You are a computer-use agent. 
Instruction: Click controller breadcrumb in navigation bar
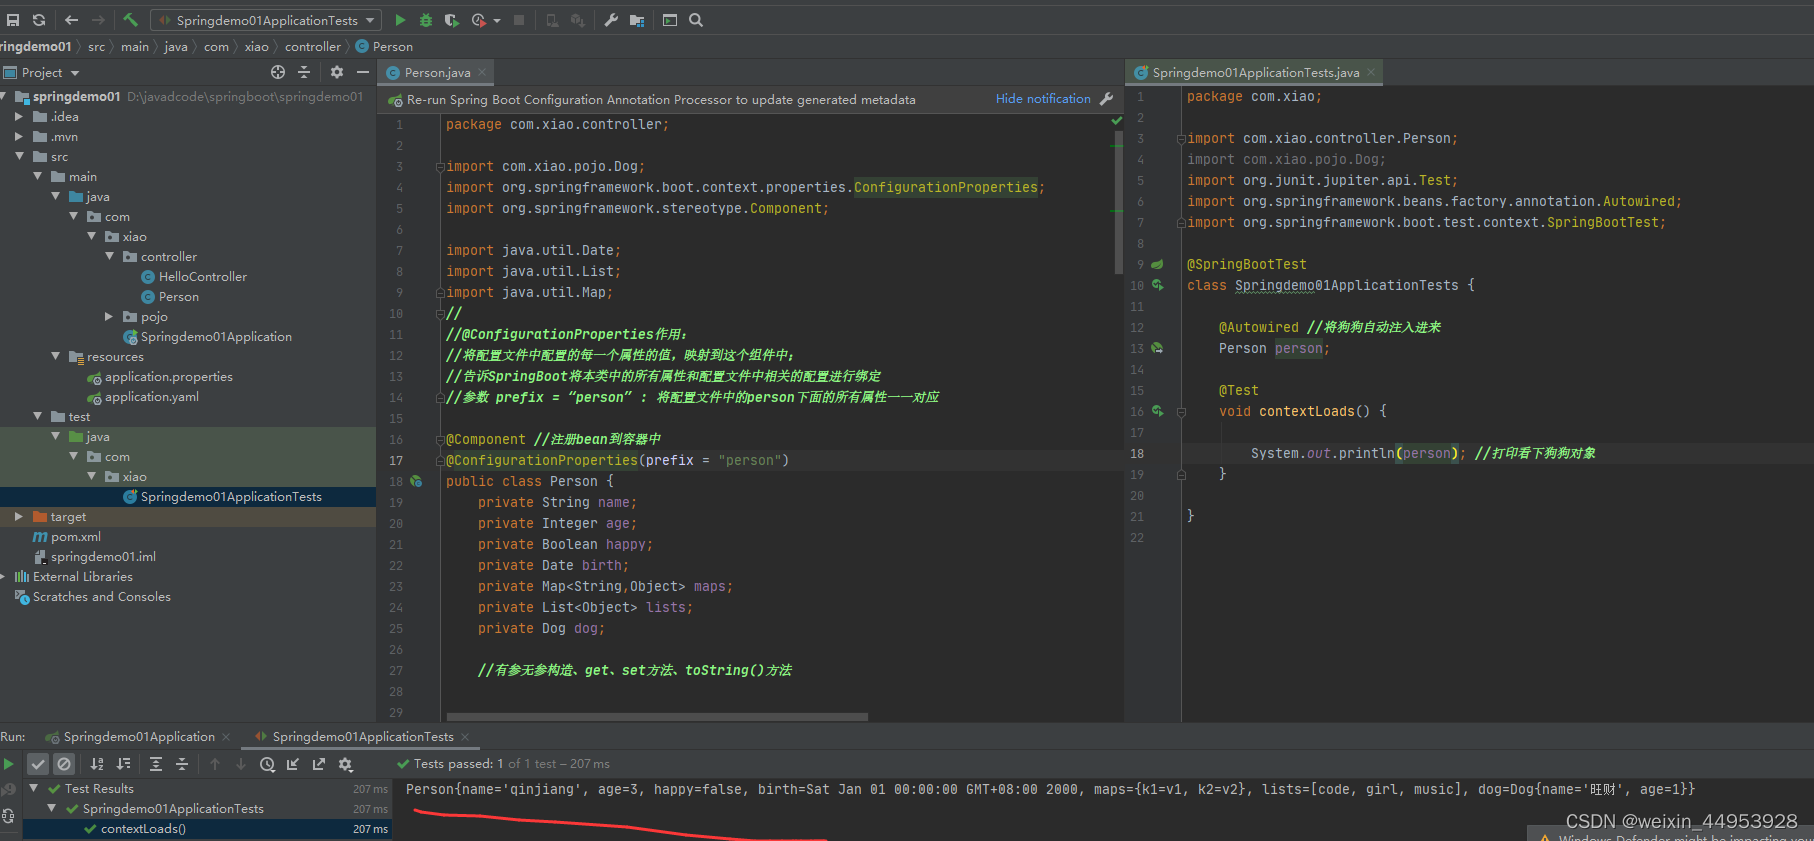click(x=312, y=46)
